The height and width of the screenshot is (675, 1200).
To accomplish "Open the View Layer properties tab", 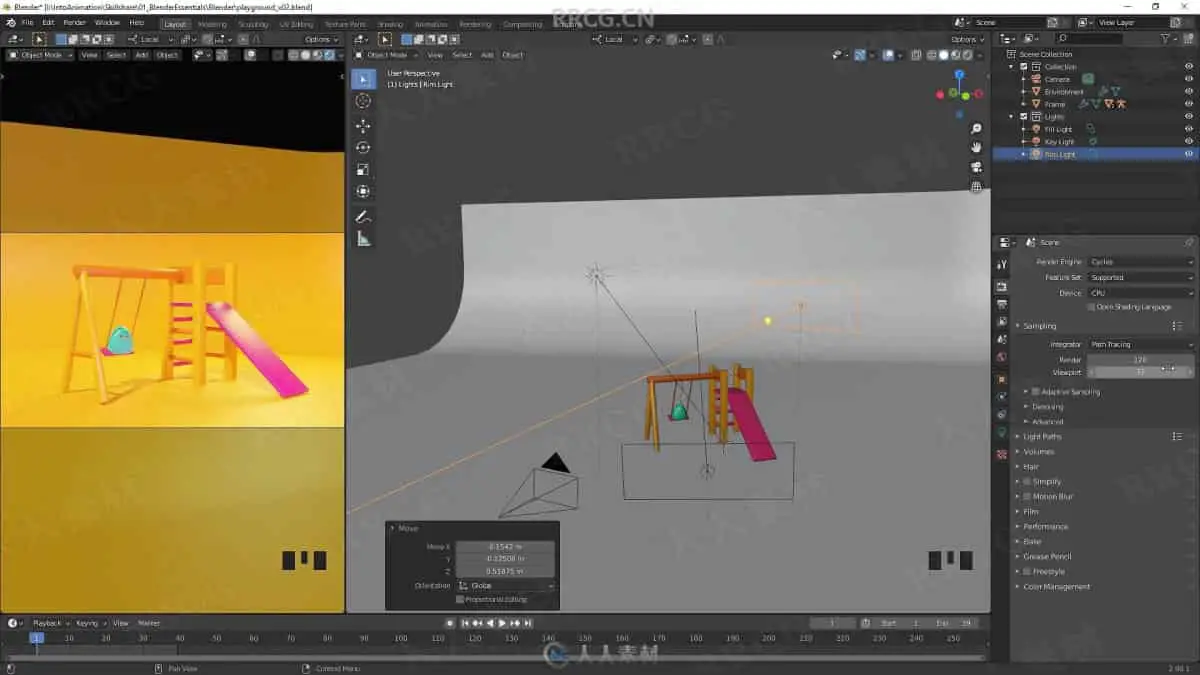I will (1002, 322).
